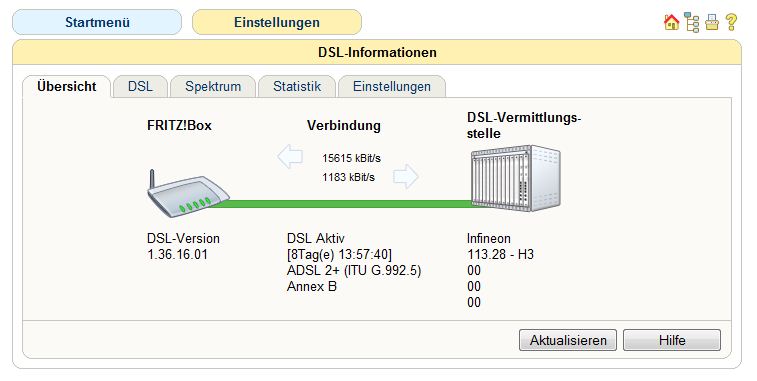Click the Aktualisieren button
The width and height of the screenshot is (757, 381).
[568, 340]
